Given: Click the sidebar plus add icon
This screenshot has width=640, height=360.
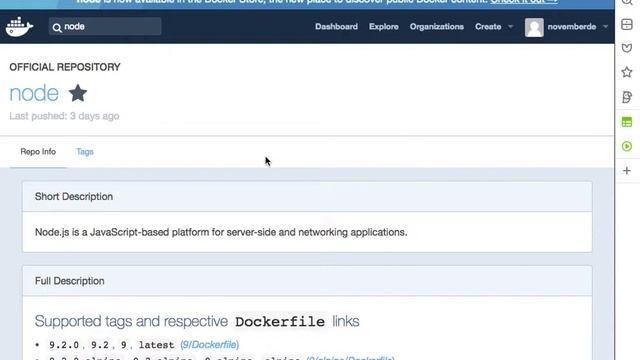Looking at the screenshot, I should tap(627, 171).
